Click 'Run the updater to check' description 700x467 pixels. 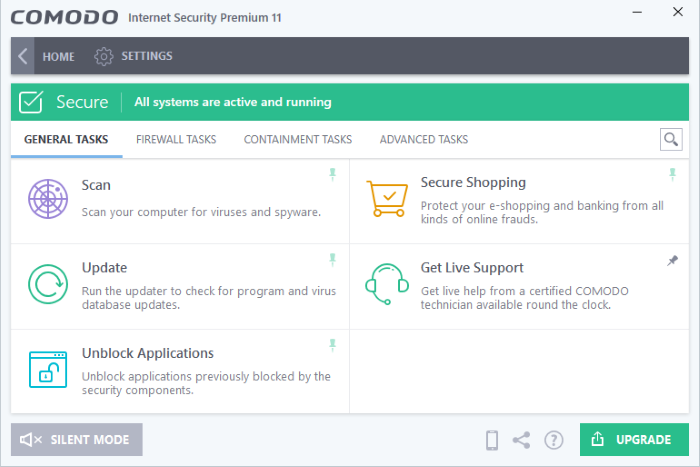coord(209,298)
